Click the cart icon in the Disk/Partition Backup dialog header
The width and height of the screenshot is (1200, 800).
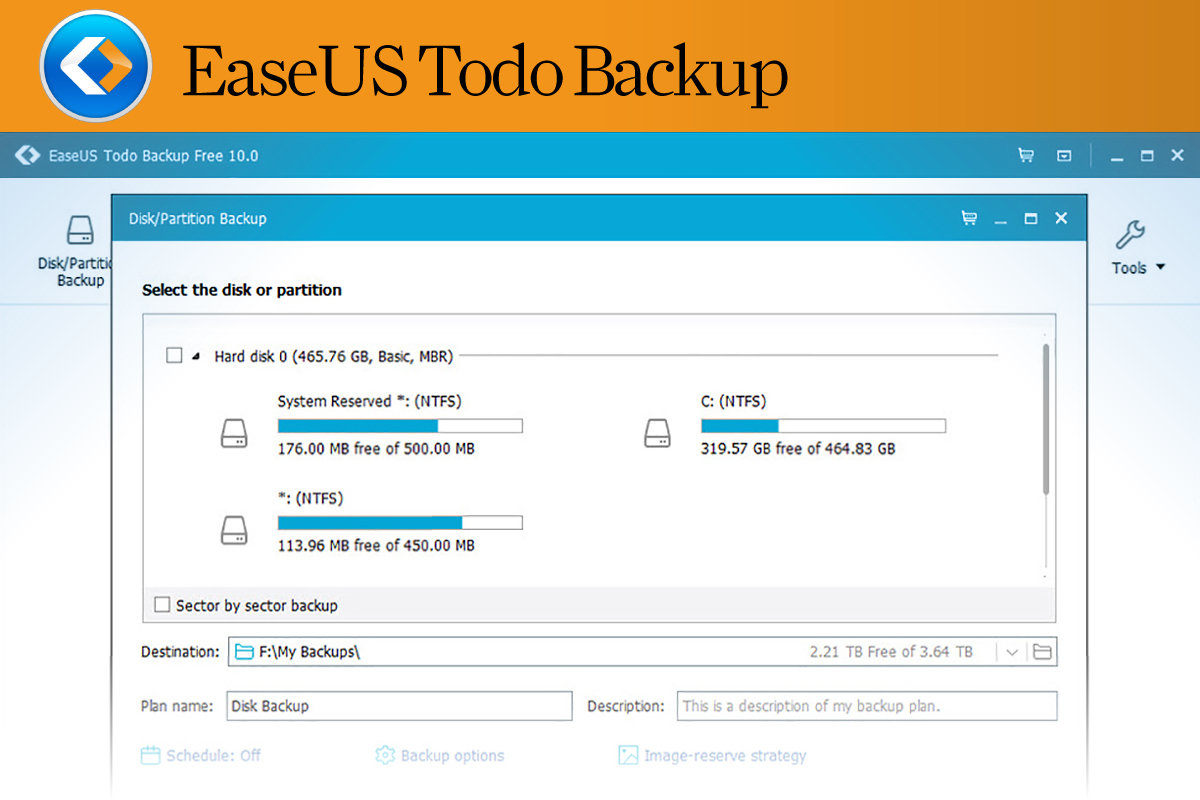tap(968, 218)
